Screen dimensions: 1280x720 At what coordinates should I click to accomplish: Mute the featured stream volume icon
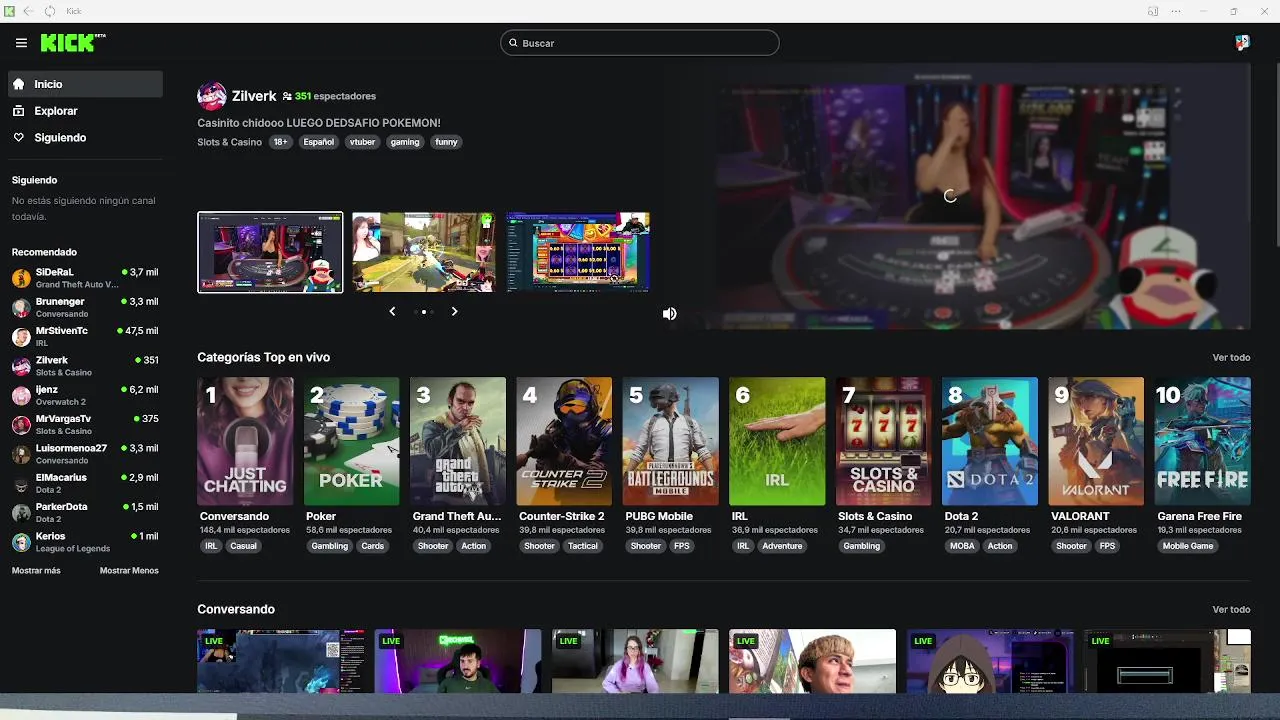point(669,314)
